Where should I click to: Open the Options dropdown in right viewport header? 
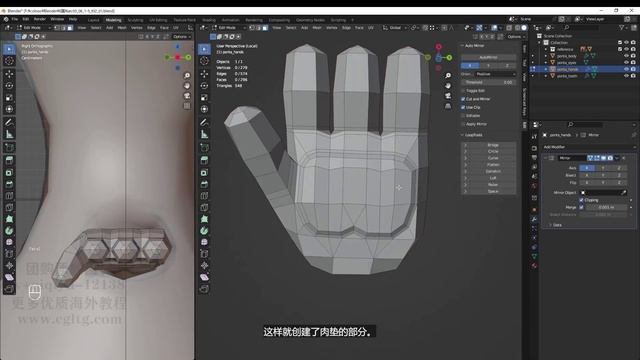click(515, 37)
